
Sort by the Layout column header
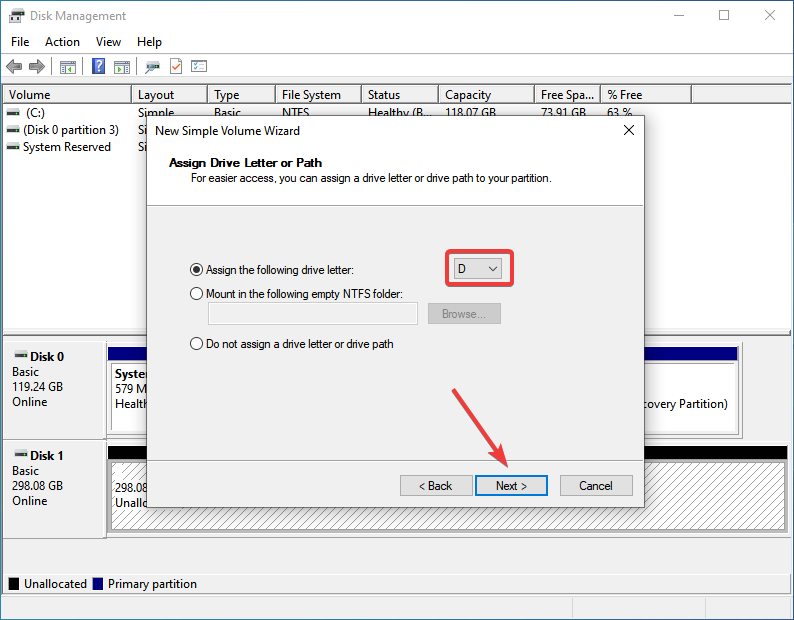point(170,95)
